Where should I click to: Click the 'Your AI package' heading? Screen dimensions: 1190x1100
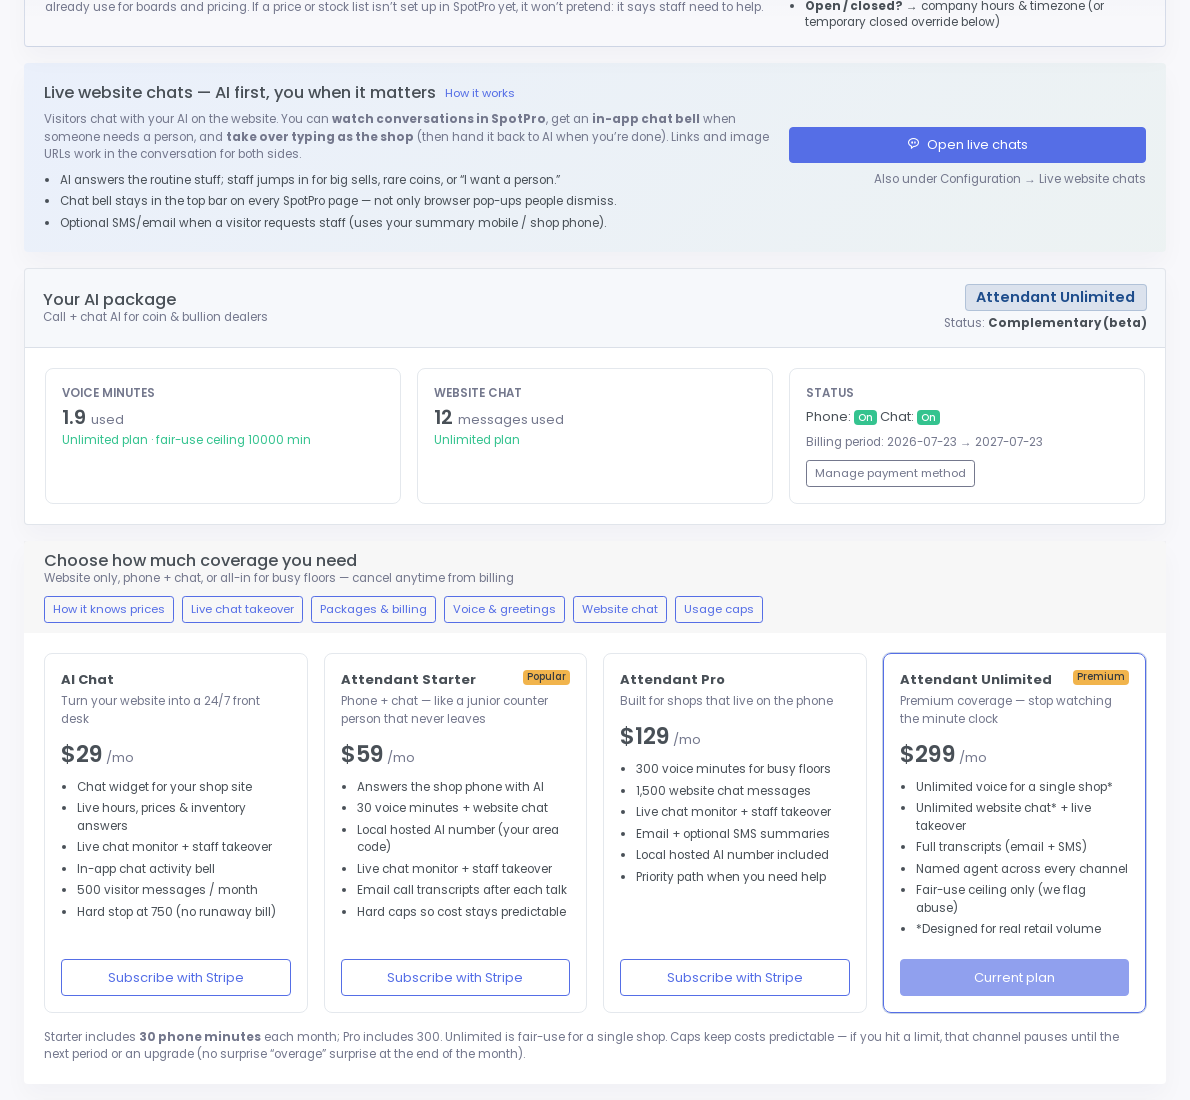pos(109,299)
